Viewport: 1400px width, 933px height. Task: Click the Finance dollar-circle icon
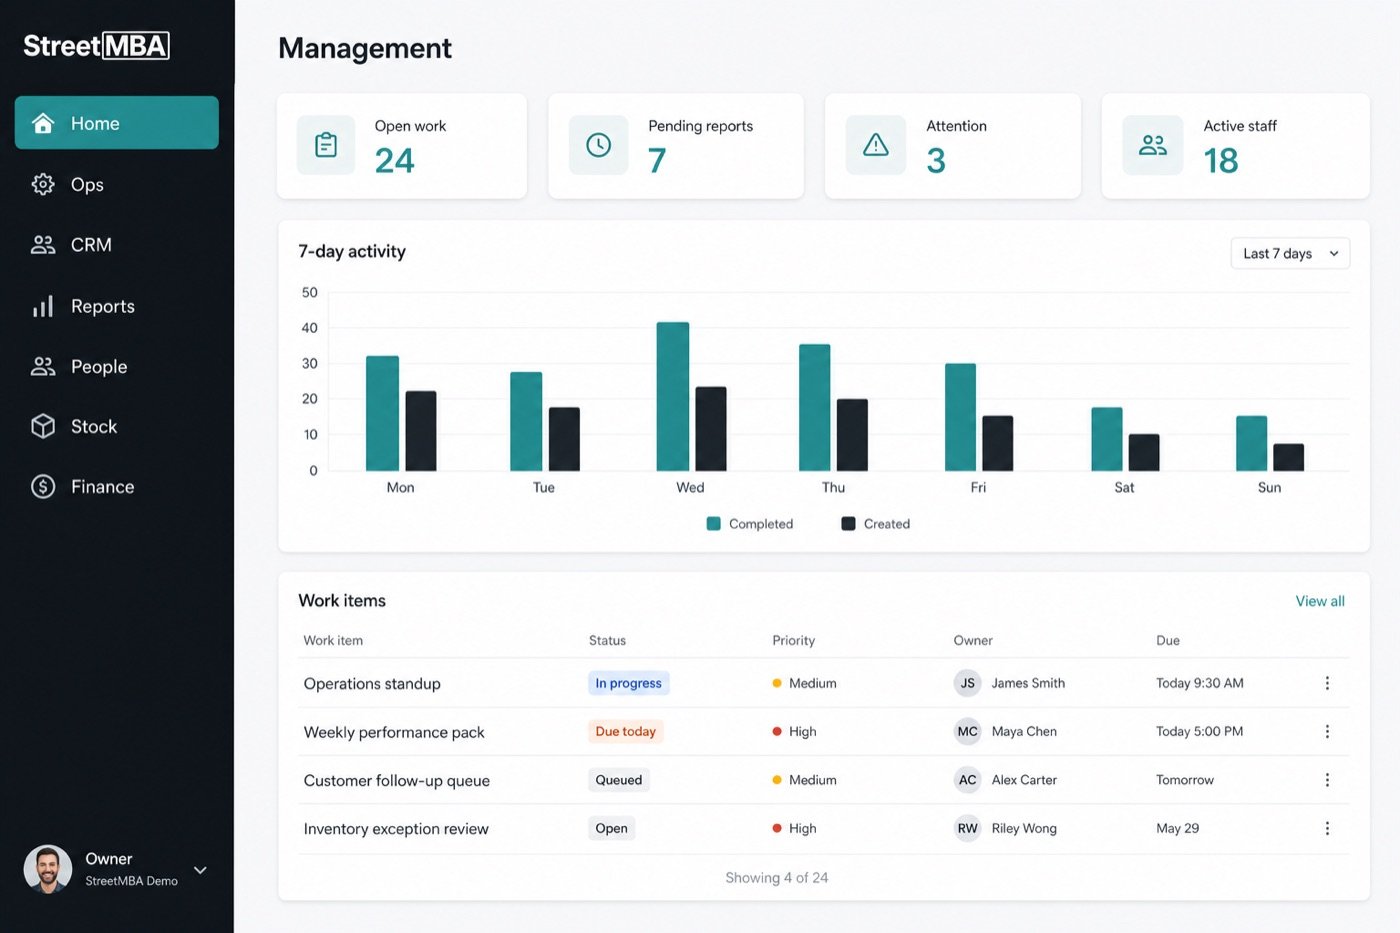43,487
